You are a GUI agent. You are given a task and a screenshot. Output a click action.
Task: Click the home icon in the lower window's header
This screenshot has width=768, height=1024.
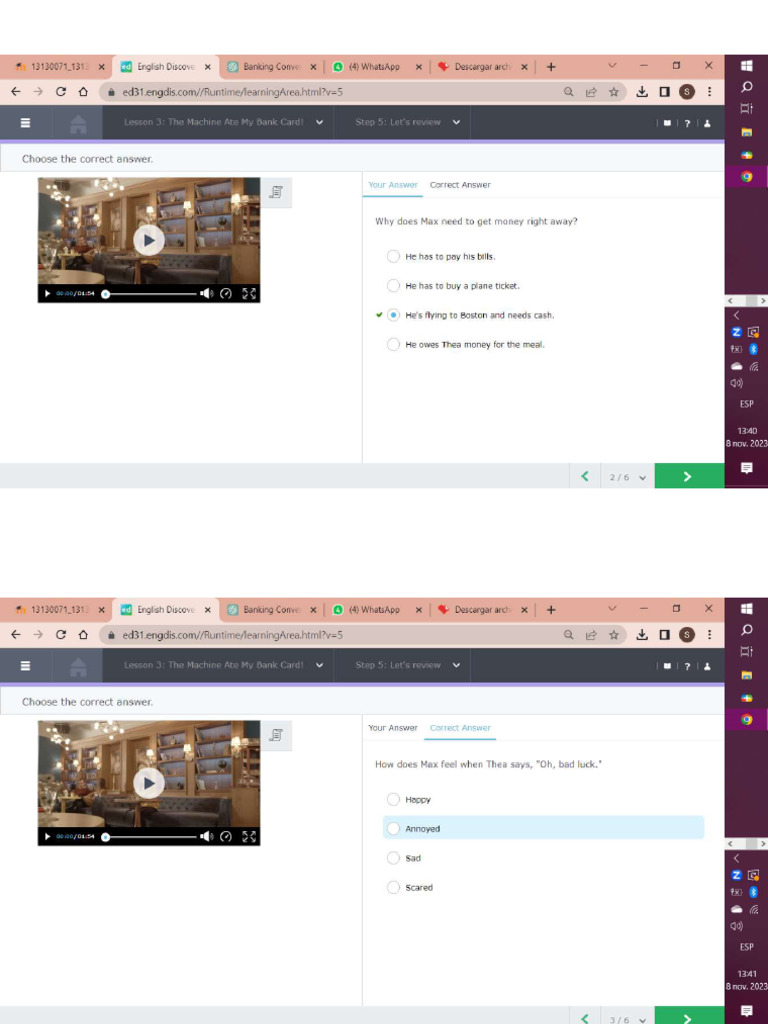pyautogui.click(x=78, y=666)
